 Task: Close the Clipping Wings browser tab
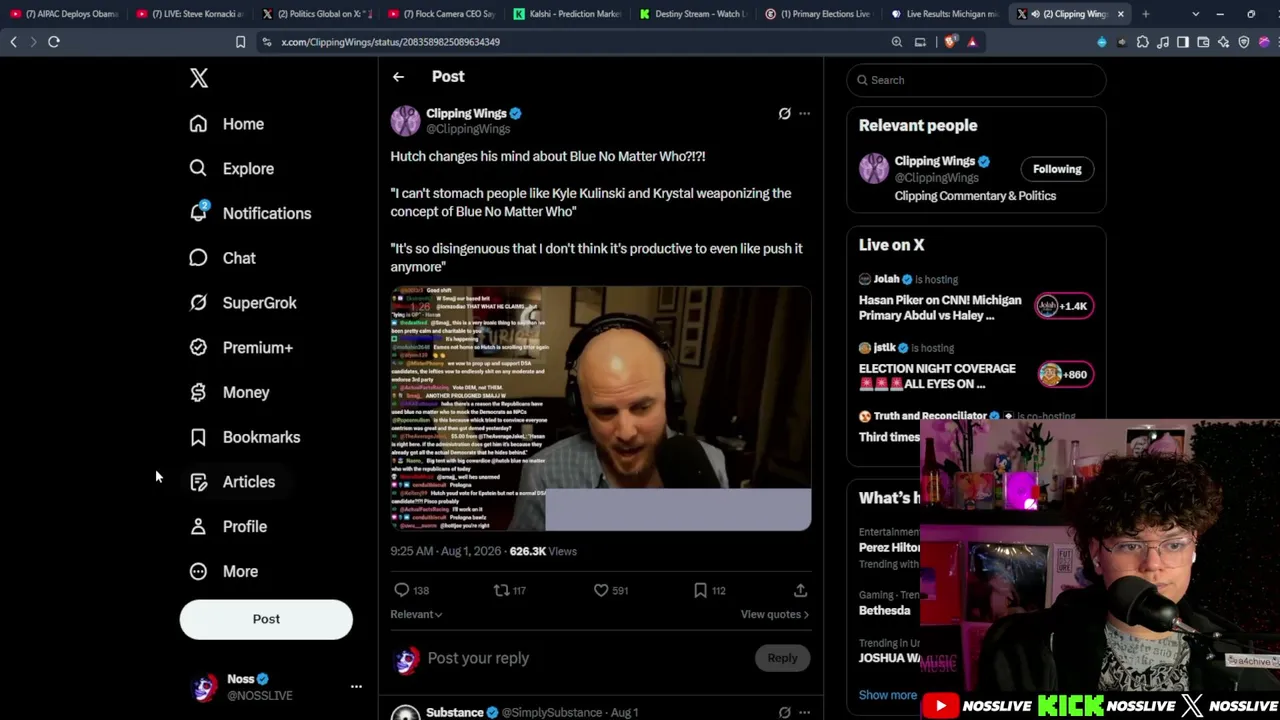1121,14
